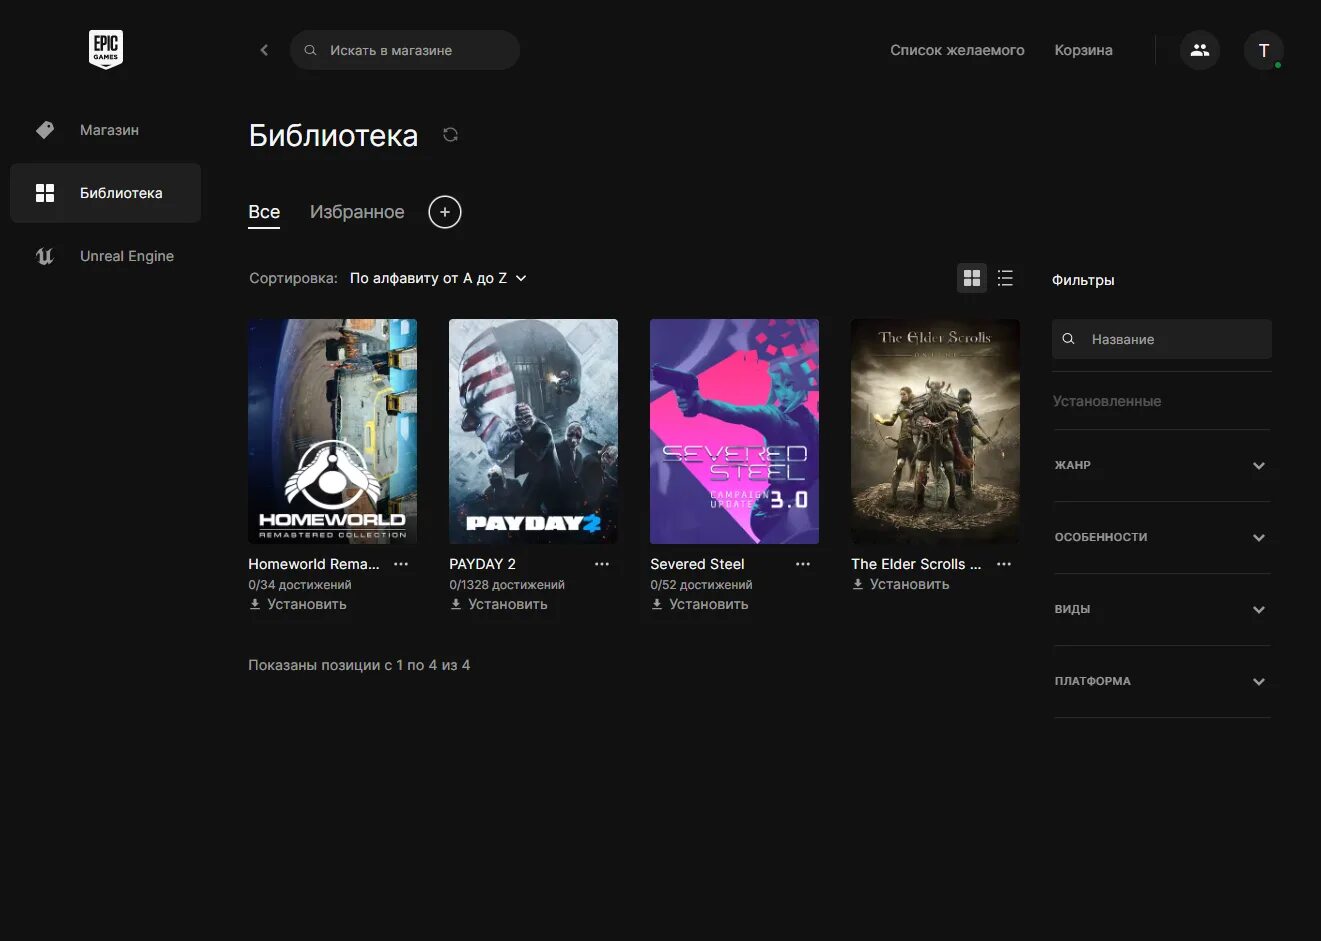
Task: Click 0/34 достижений text
Action: coord(300,585)
